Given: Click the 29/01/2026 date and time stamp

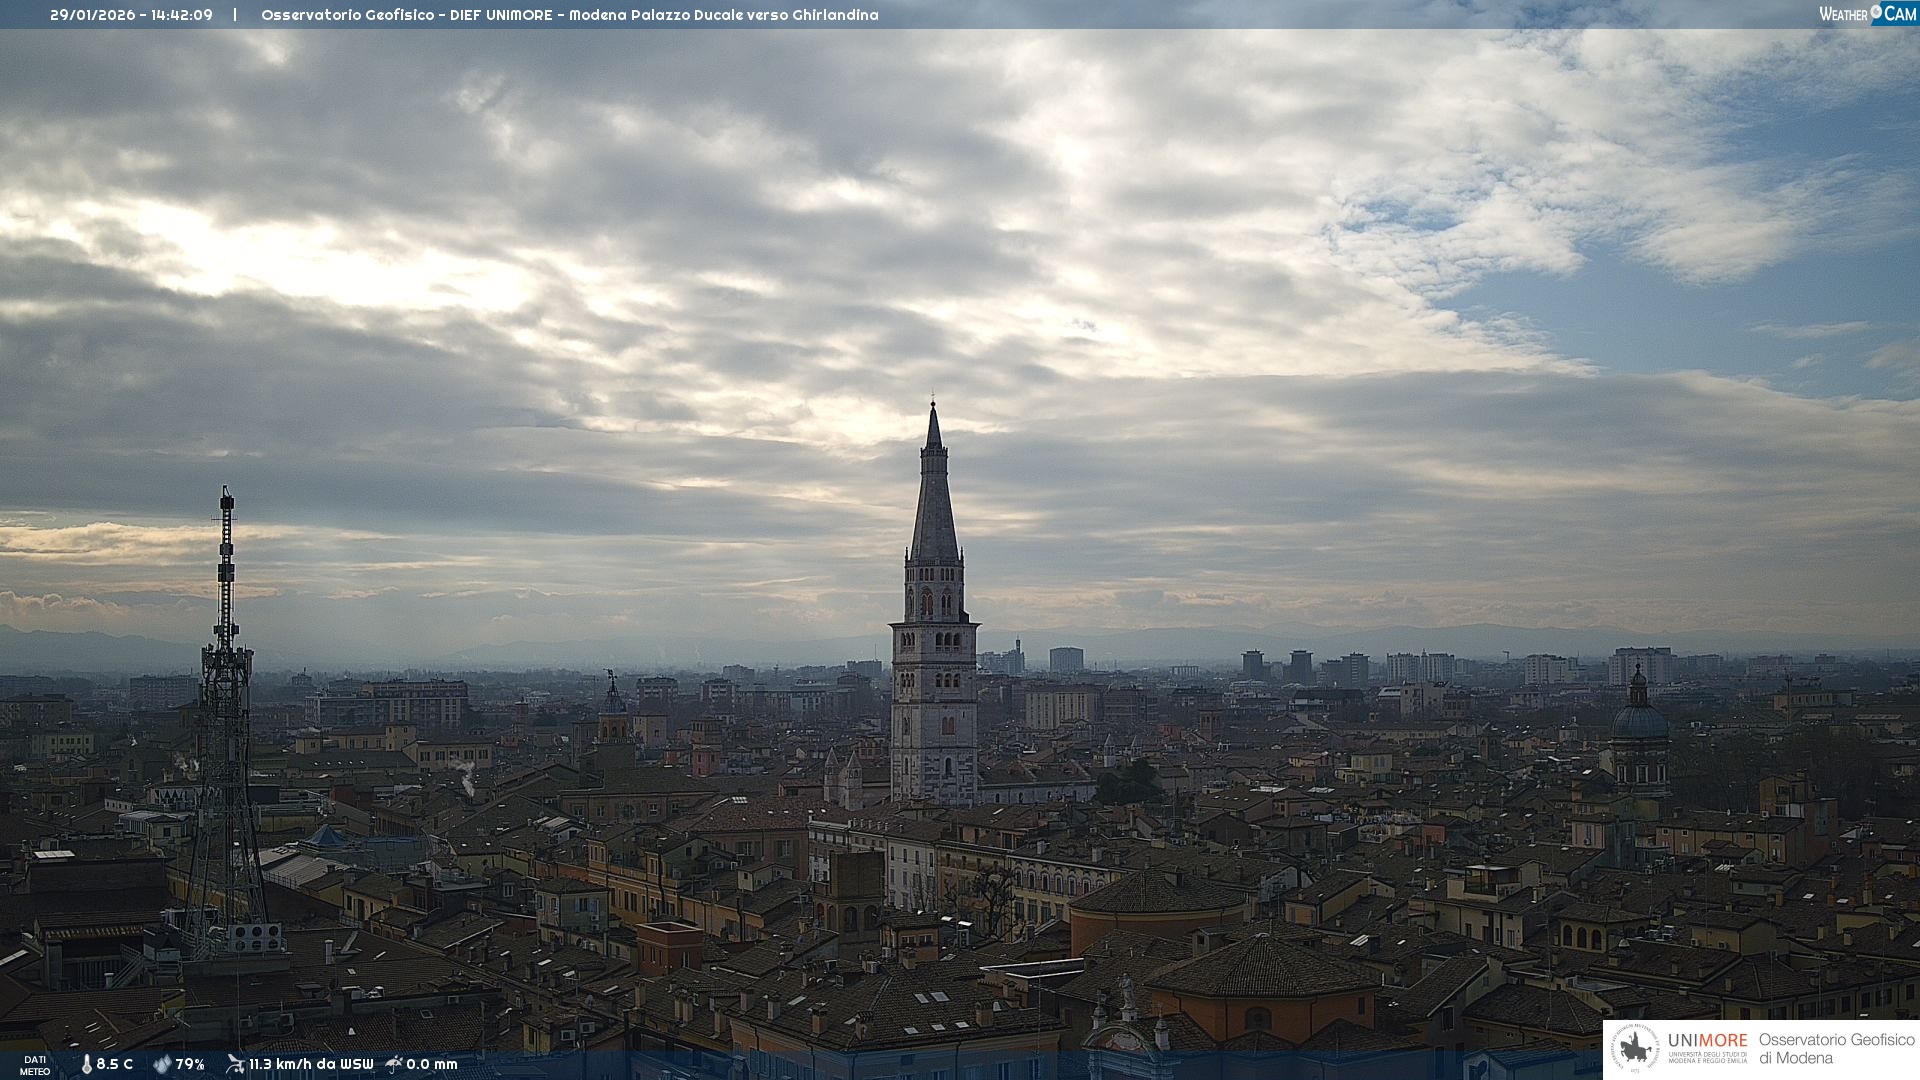Looking at the screenshot, I should coord(131,15).
